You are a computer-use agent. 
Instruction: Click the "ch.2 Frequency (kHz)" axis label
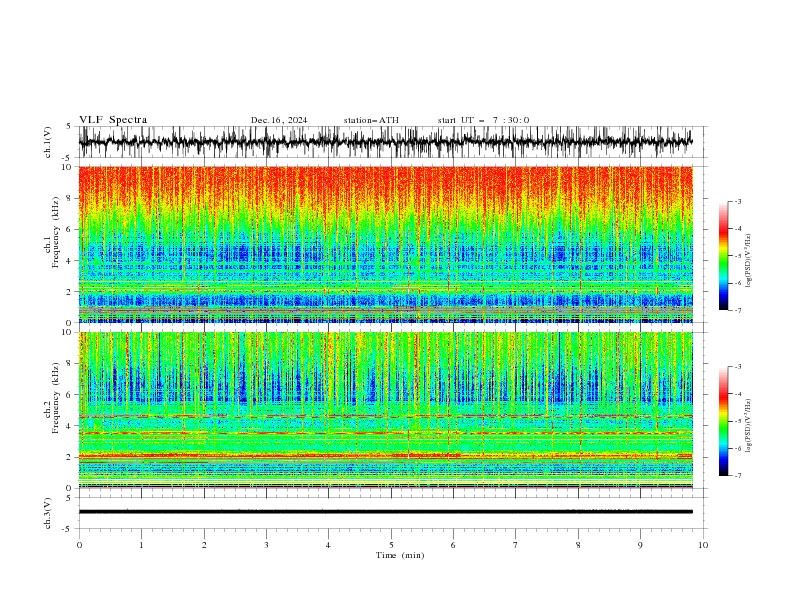tap(52, 398)
